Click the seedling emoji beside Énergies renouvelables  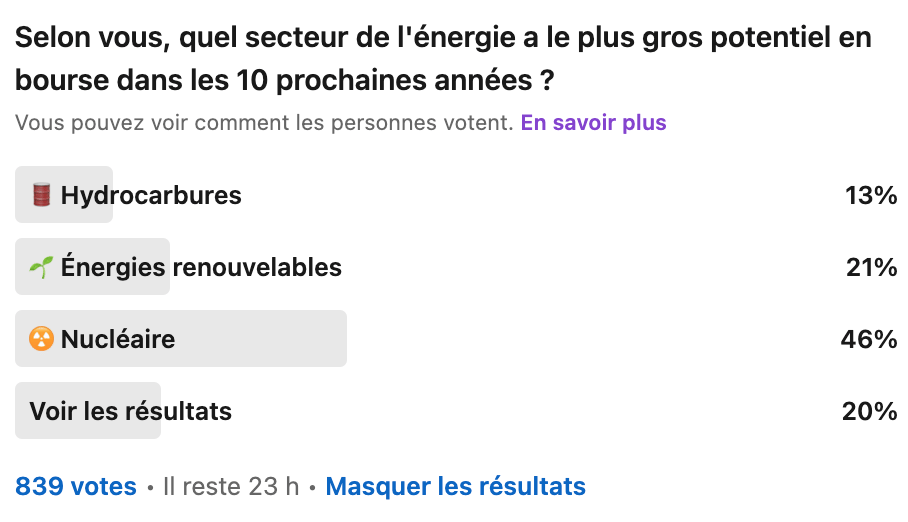41,267
